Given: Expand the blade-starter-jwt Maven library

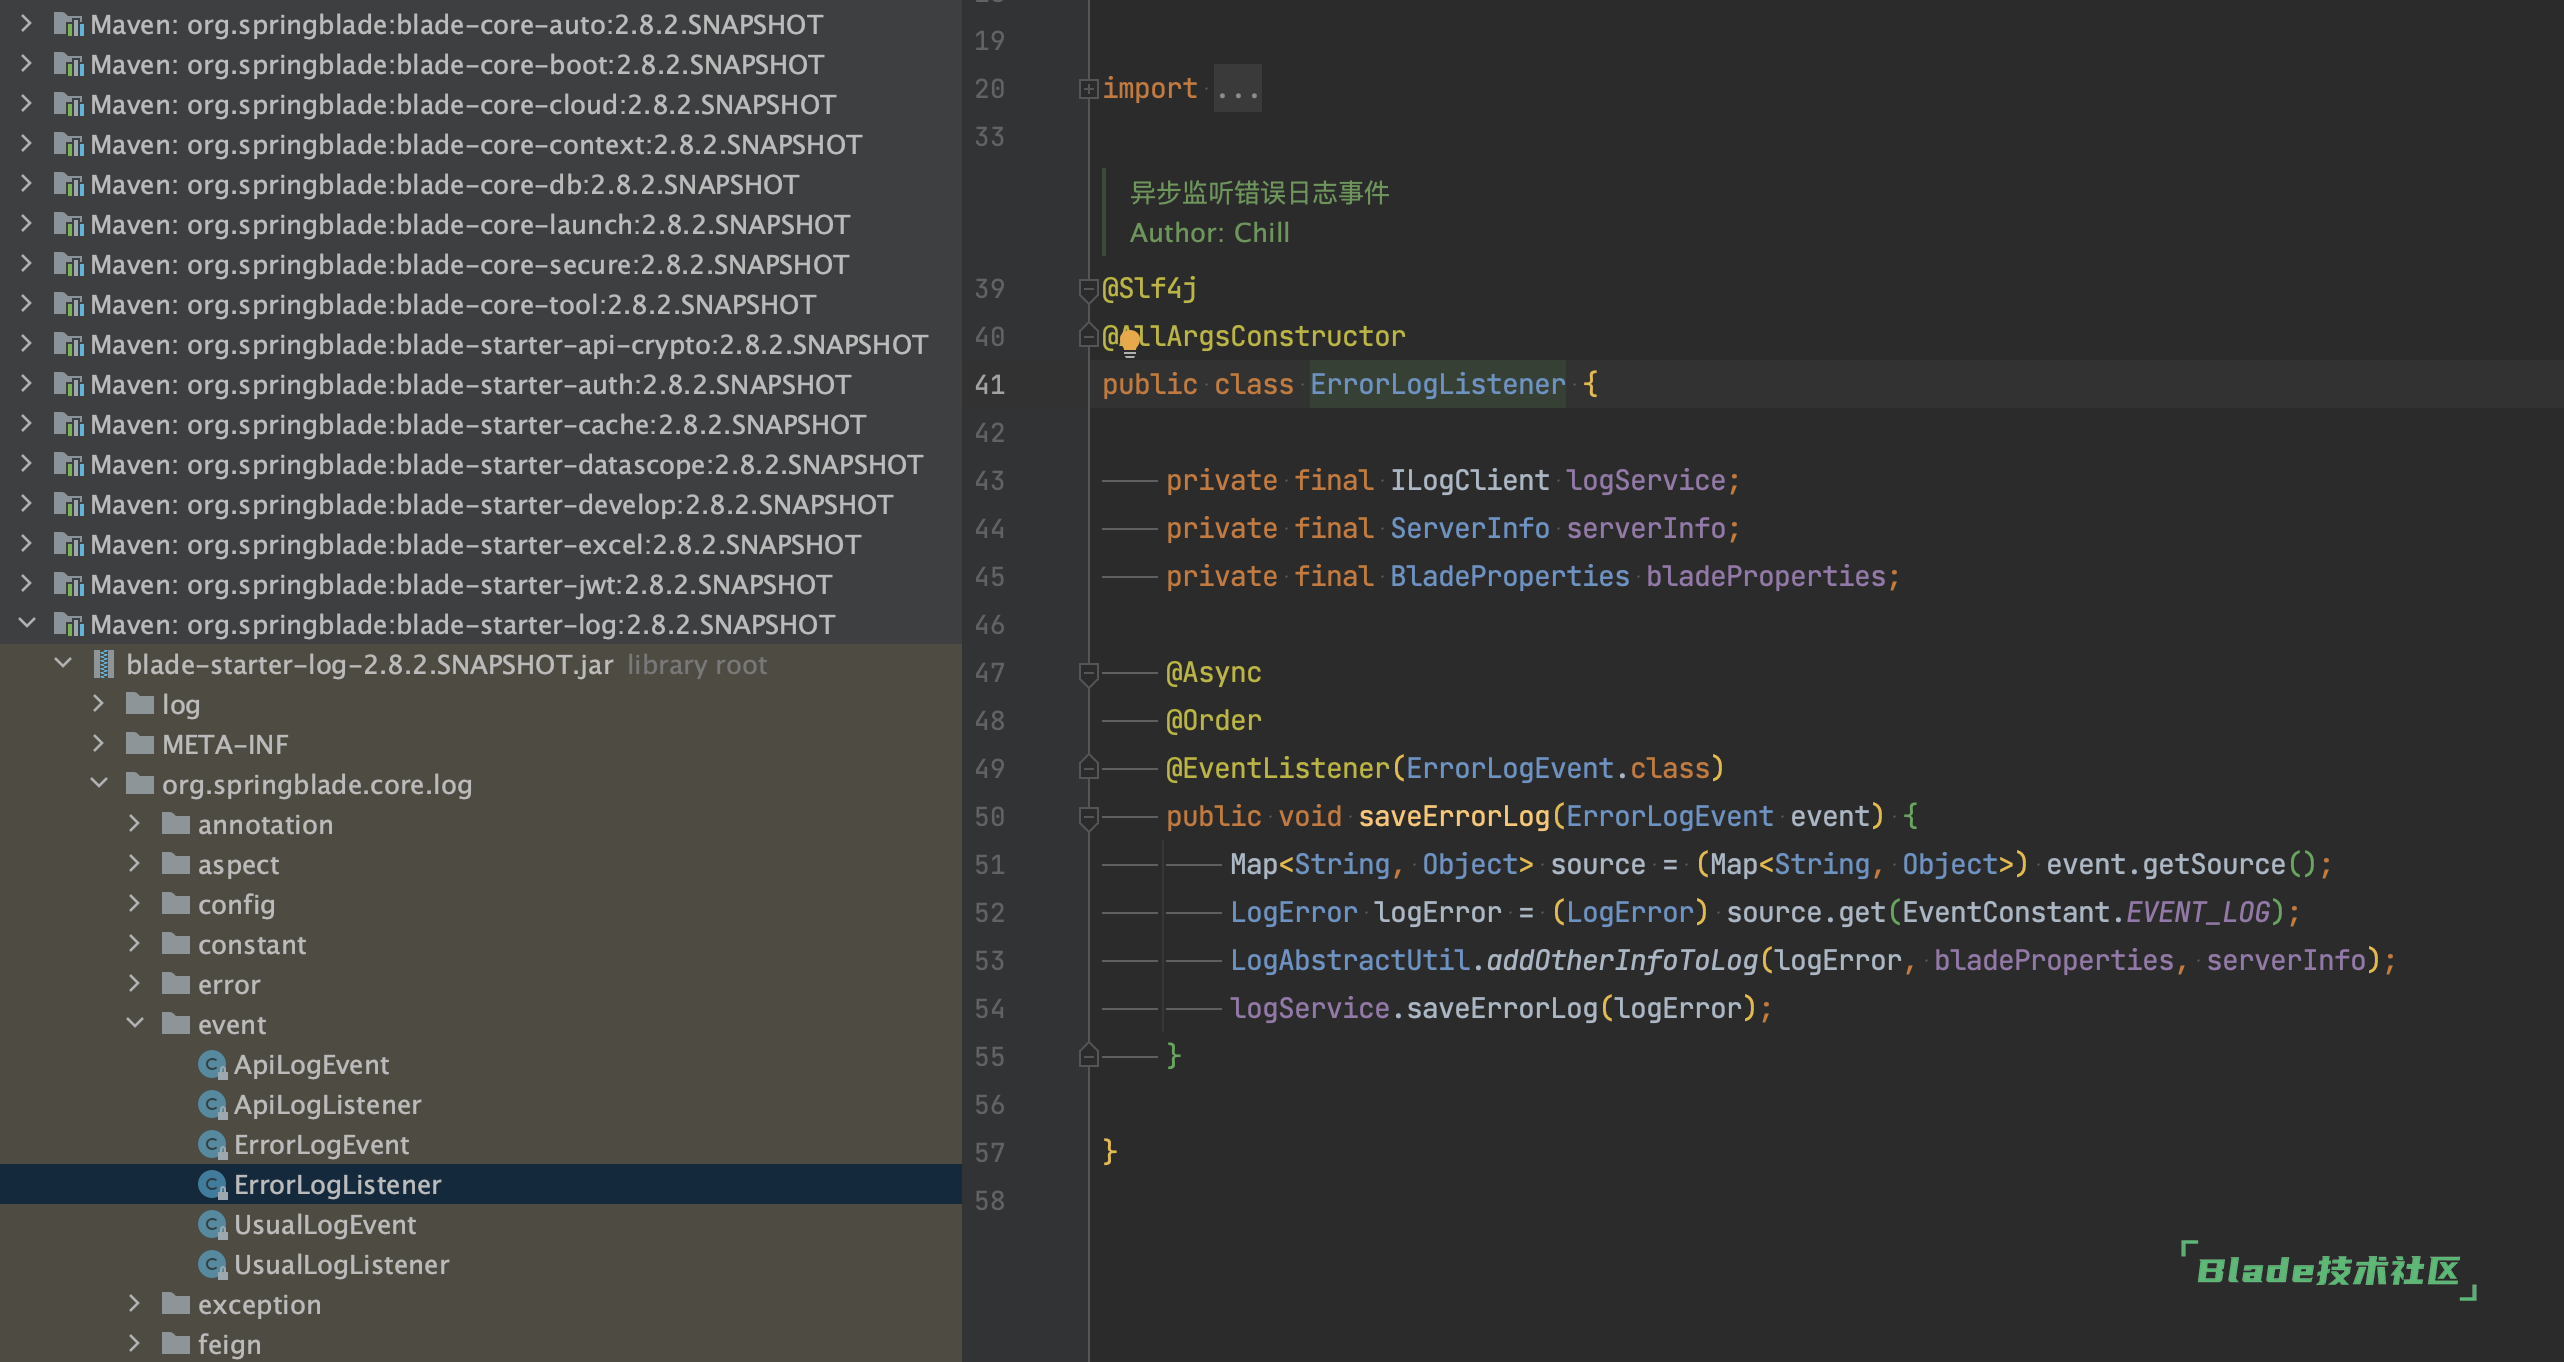Looking at the screenshot, I should pos(27,583).
